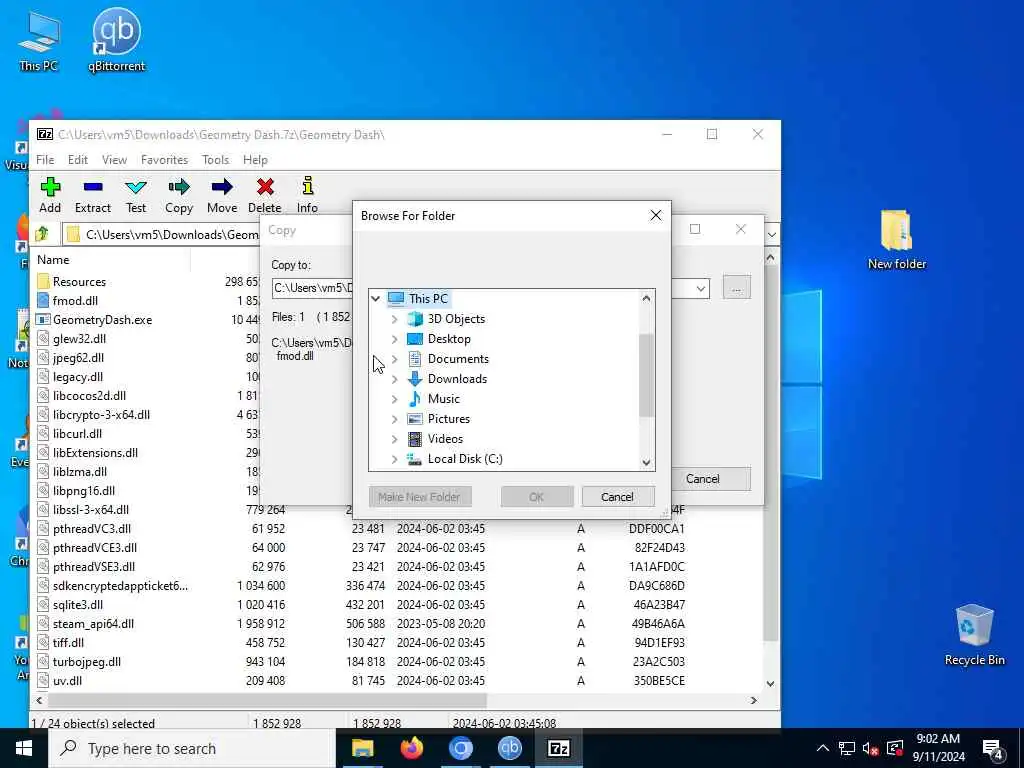Select the Music folder icon in tree
The height and width of the screenshot is (768, 1024).
click(415, 398)
